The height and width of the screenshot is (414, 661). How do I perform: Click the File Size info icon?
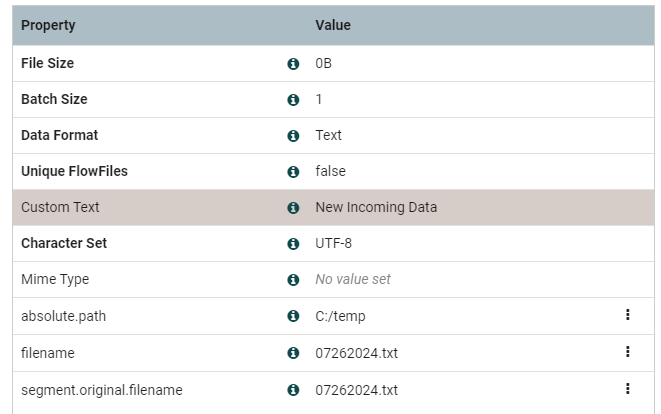click(x=293, y=64)
